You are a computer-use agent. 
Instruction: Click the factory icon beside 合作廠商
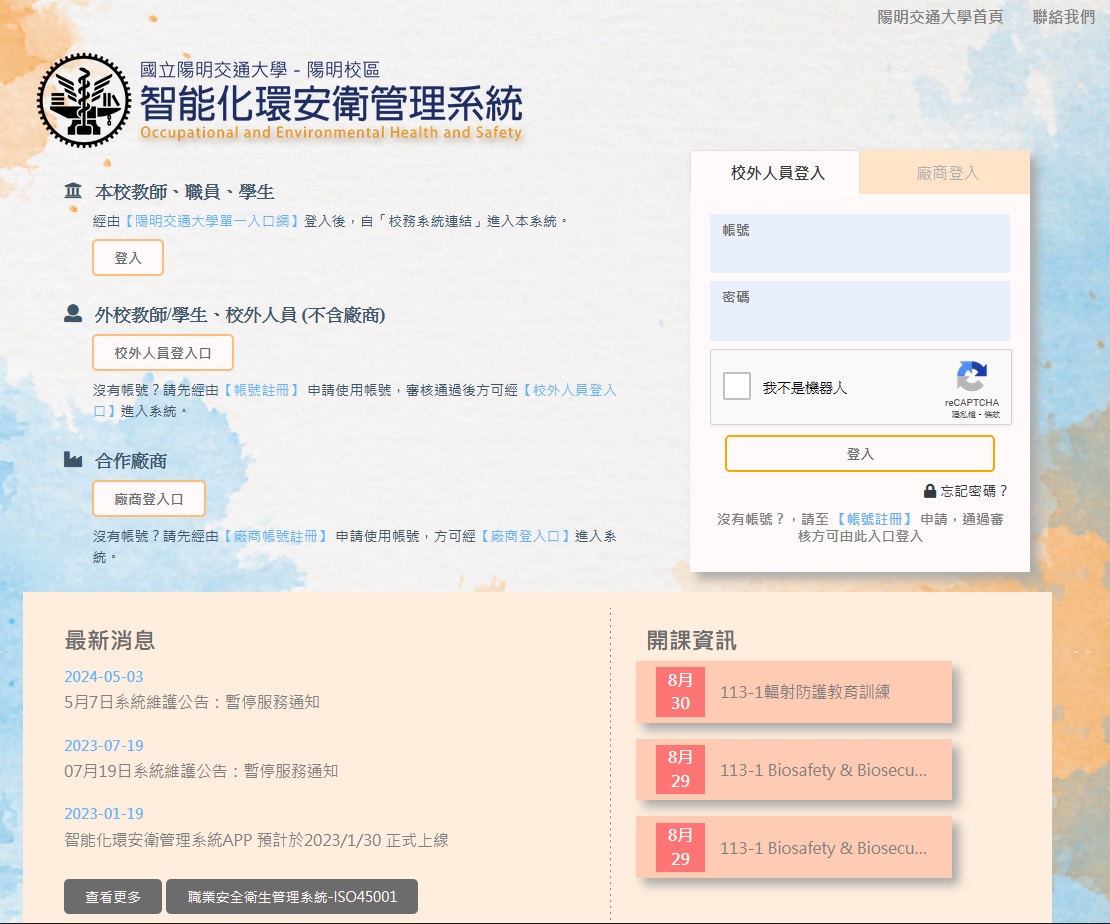pyautogui.click(x=73, y=460)
